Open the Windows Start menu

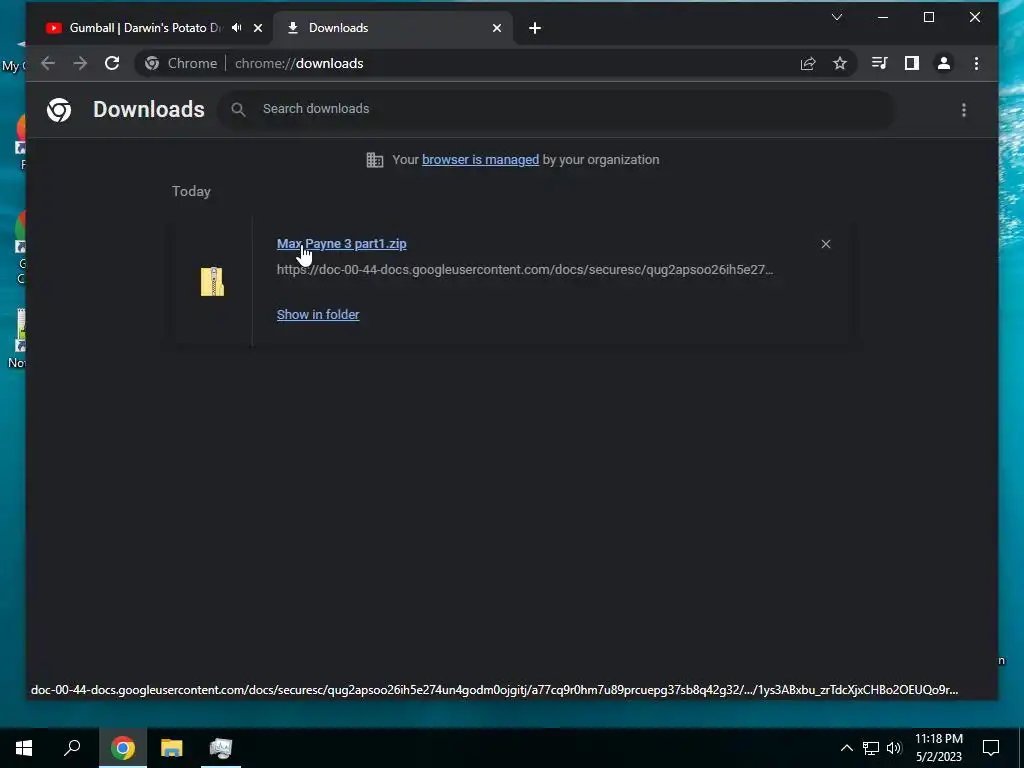pos(24,748)
